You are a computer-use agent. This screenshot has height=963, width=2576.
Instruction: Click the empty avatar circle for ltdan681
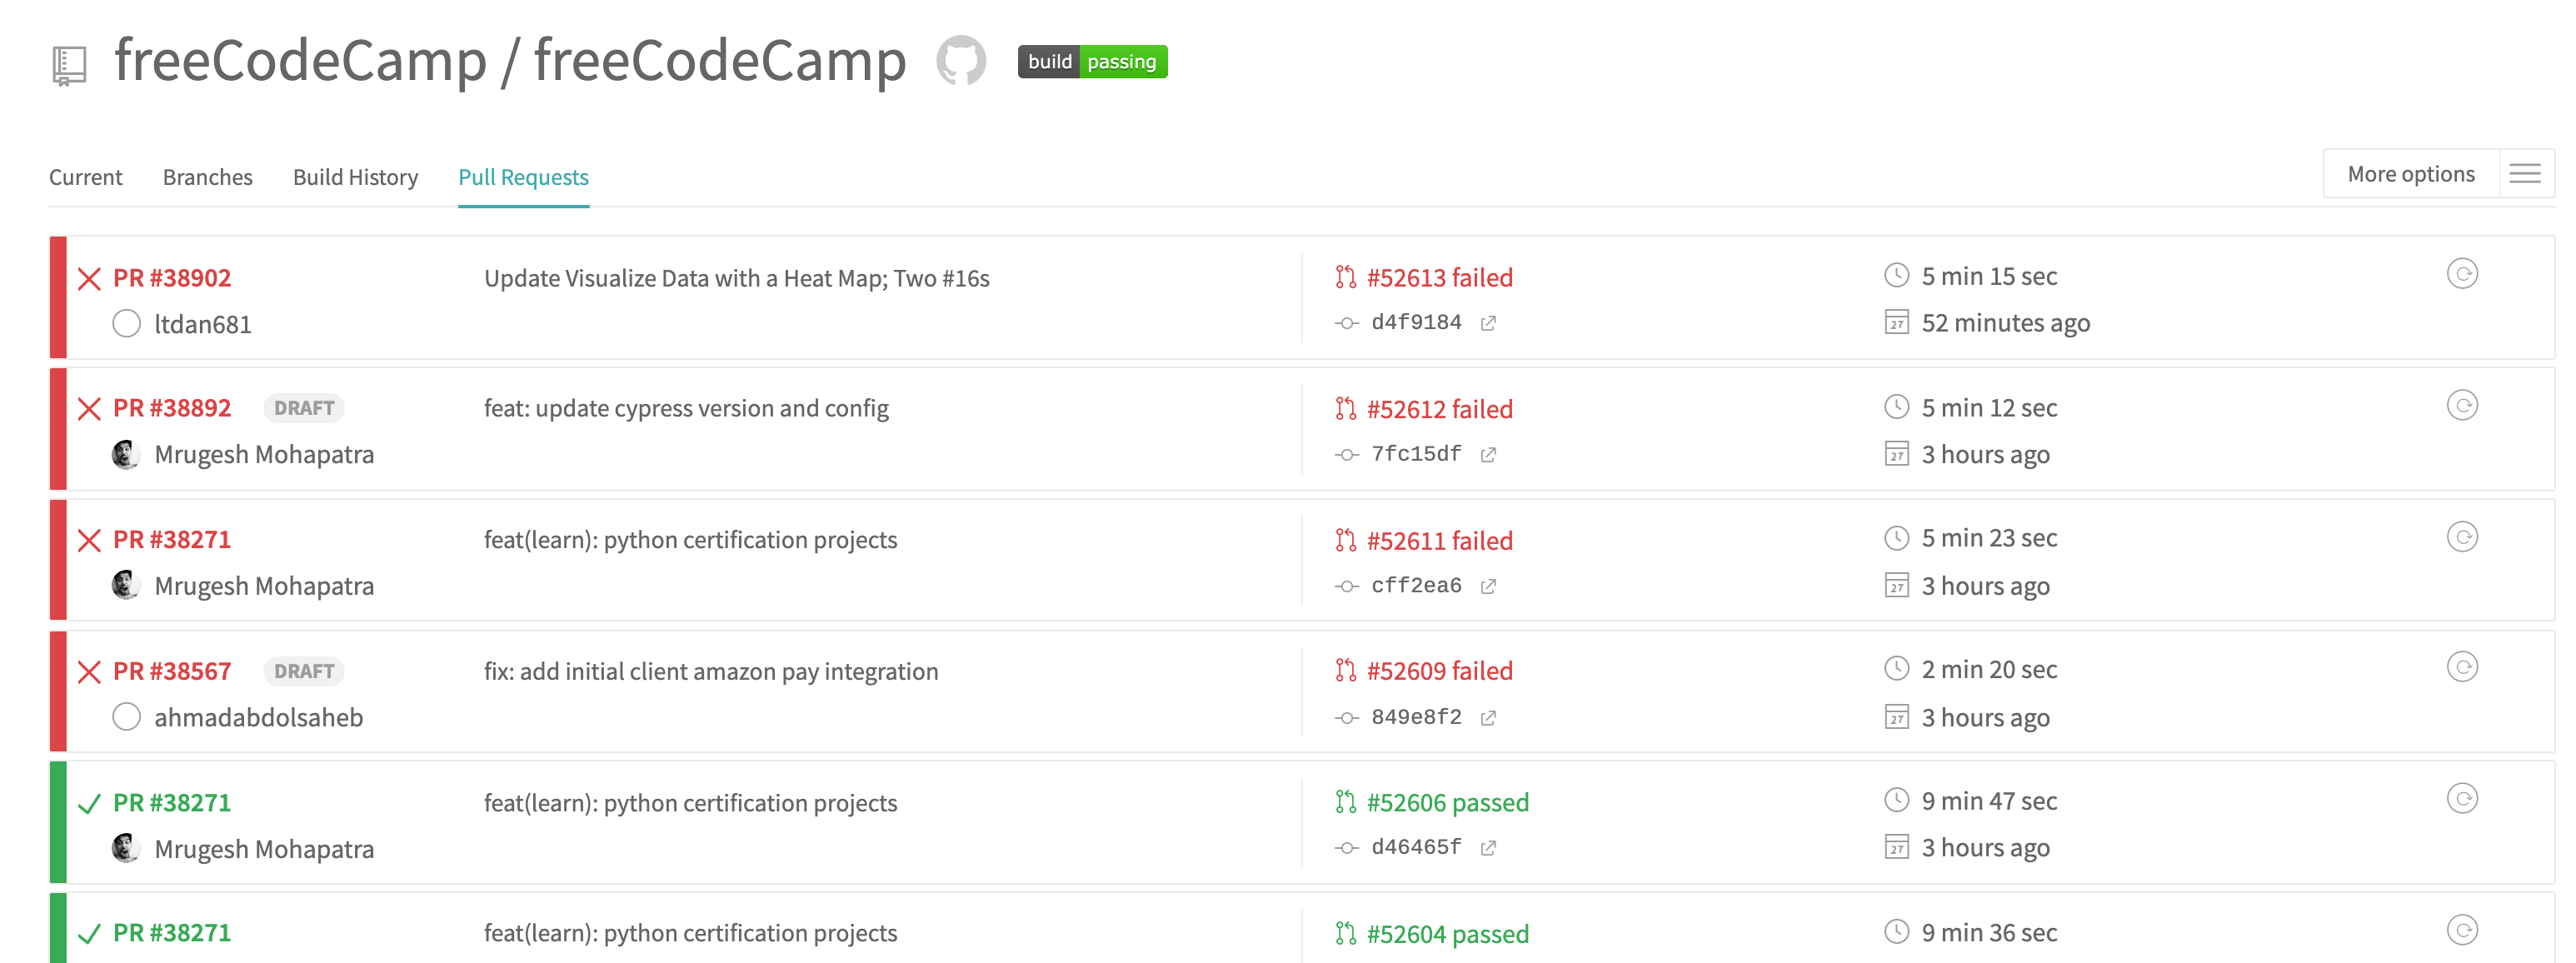point(126,323)
